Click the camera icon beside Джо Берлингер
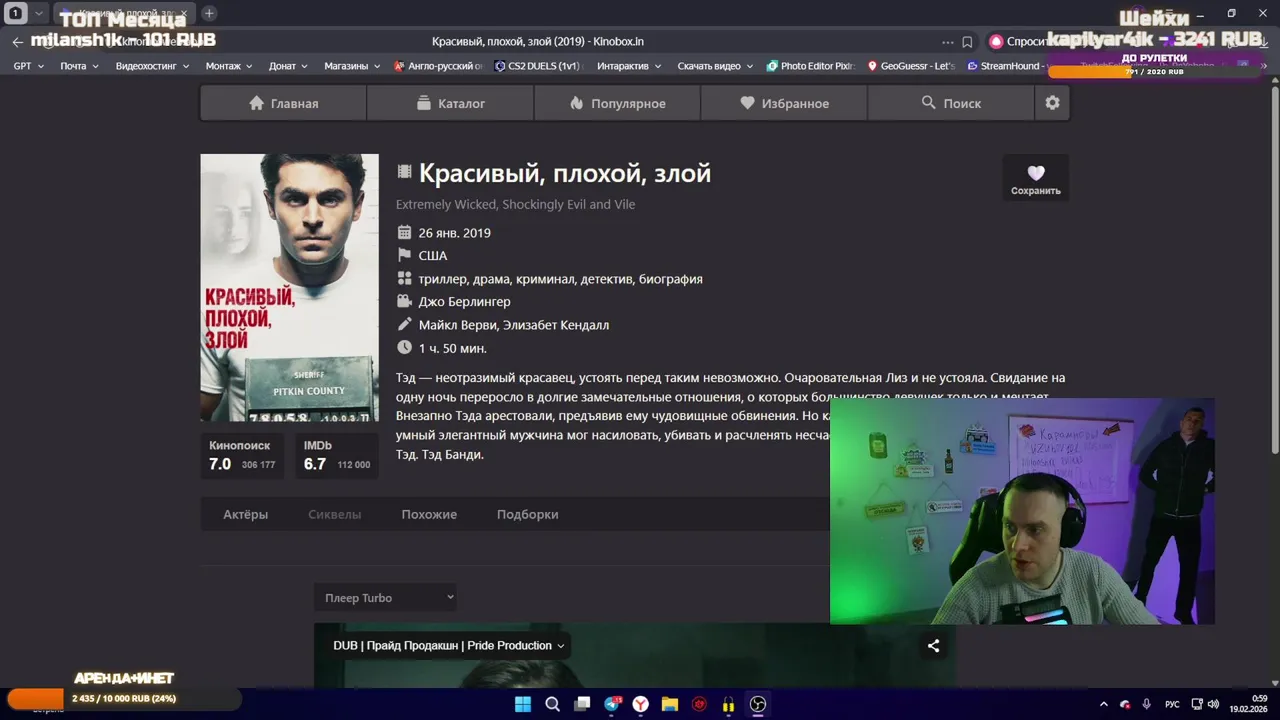This screenshot has width=1280, height=720. 404,301
